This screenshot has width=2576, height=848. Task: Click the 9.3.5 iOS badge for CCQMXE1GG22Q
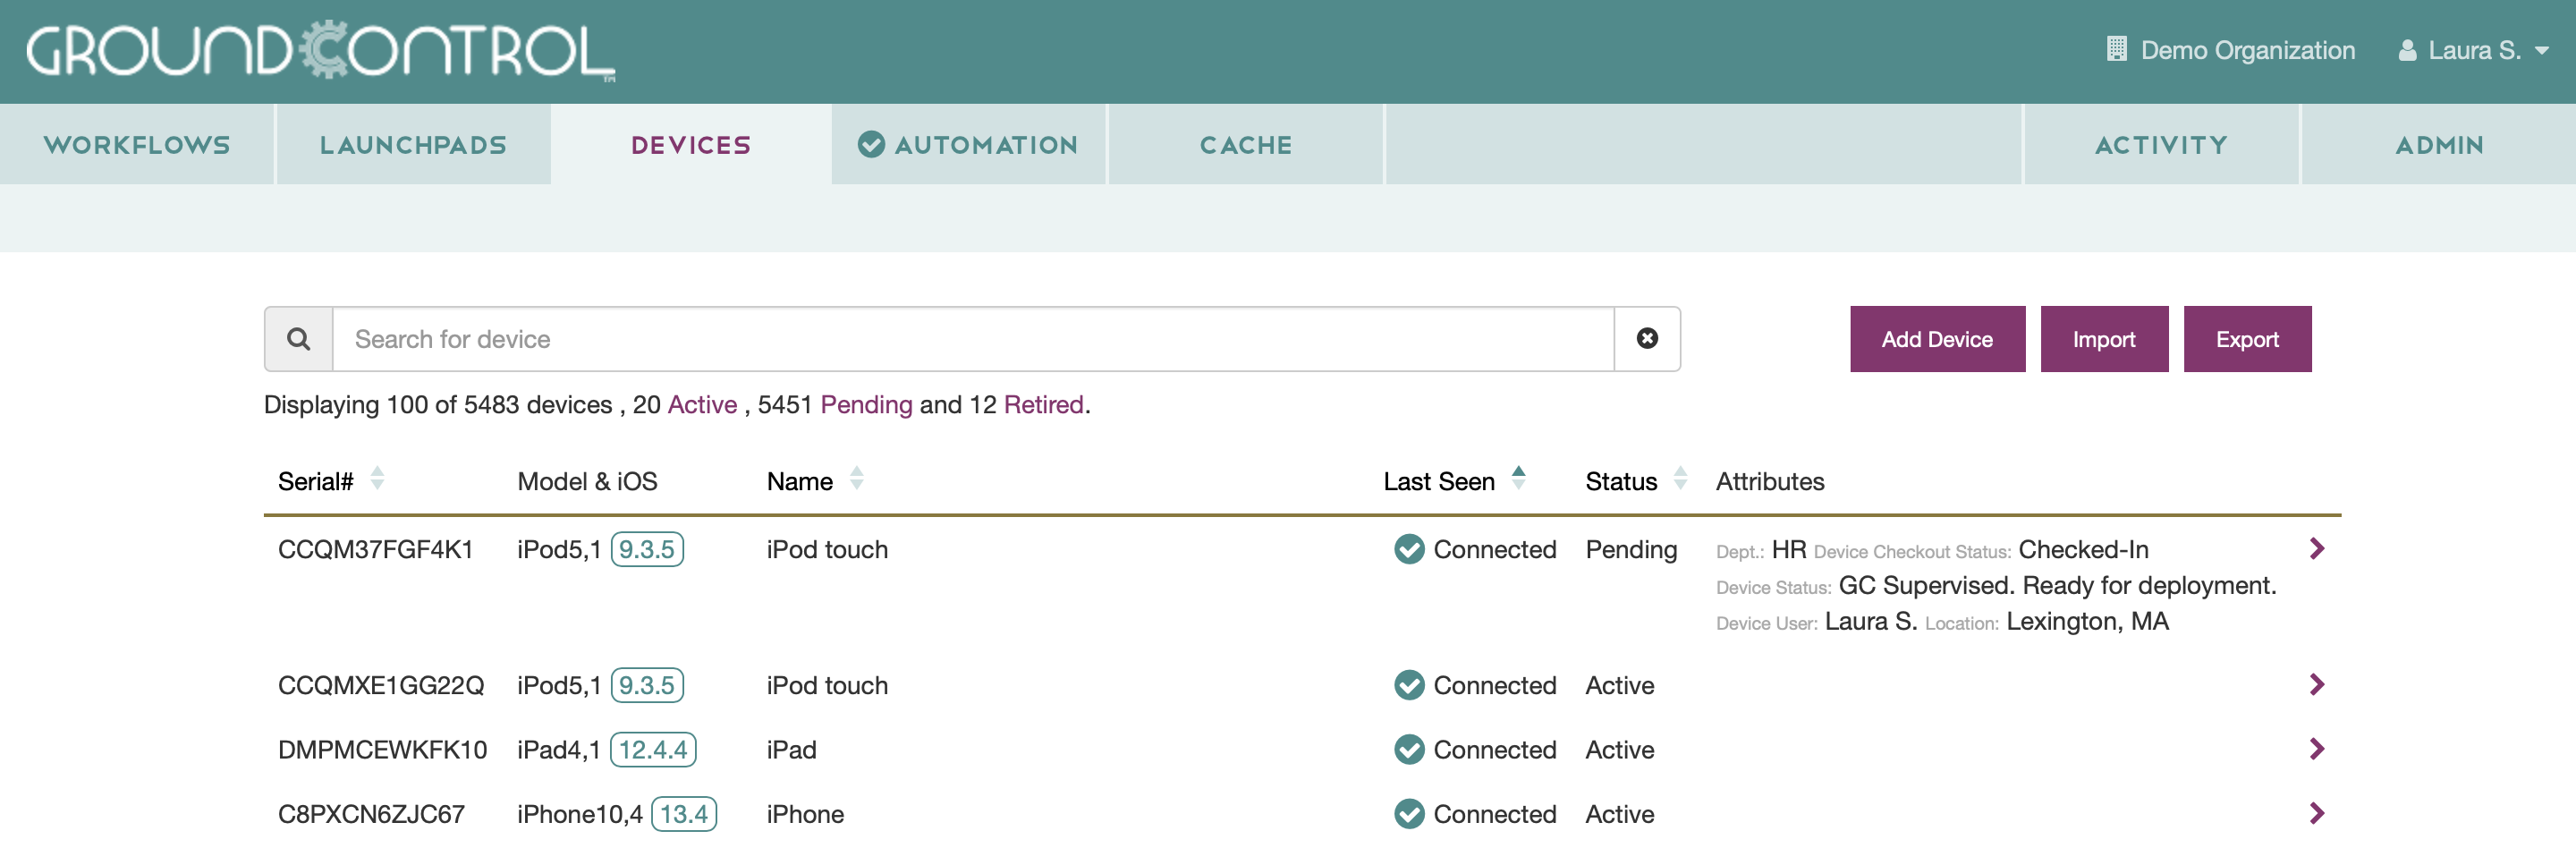tap(647, 685)
